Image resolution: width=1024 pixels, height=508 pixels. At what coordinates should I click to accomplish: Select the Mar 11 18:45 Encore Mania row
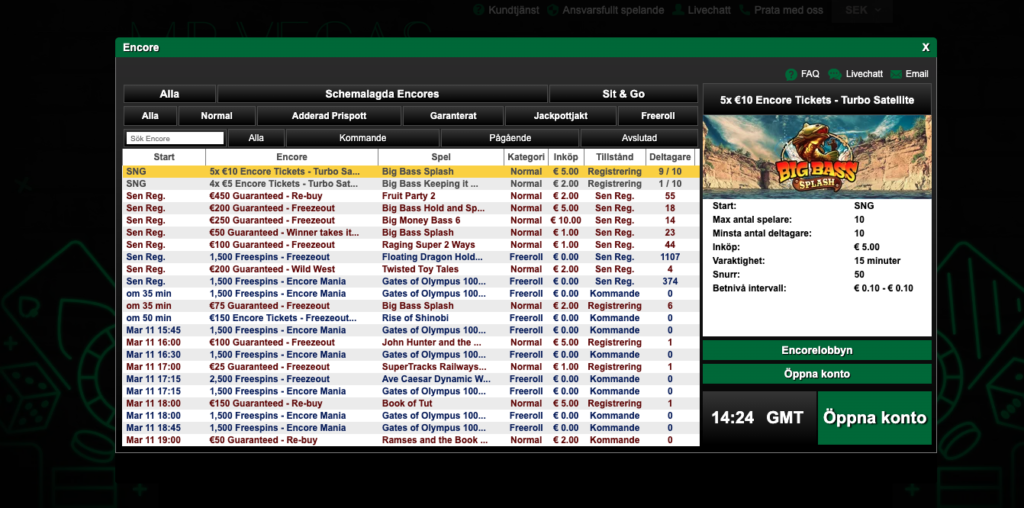(411, 428)
